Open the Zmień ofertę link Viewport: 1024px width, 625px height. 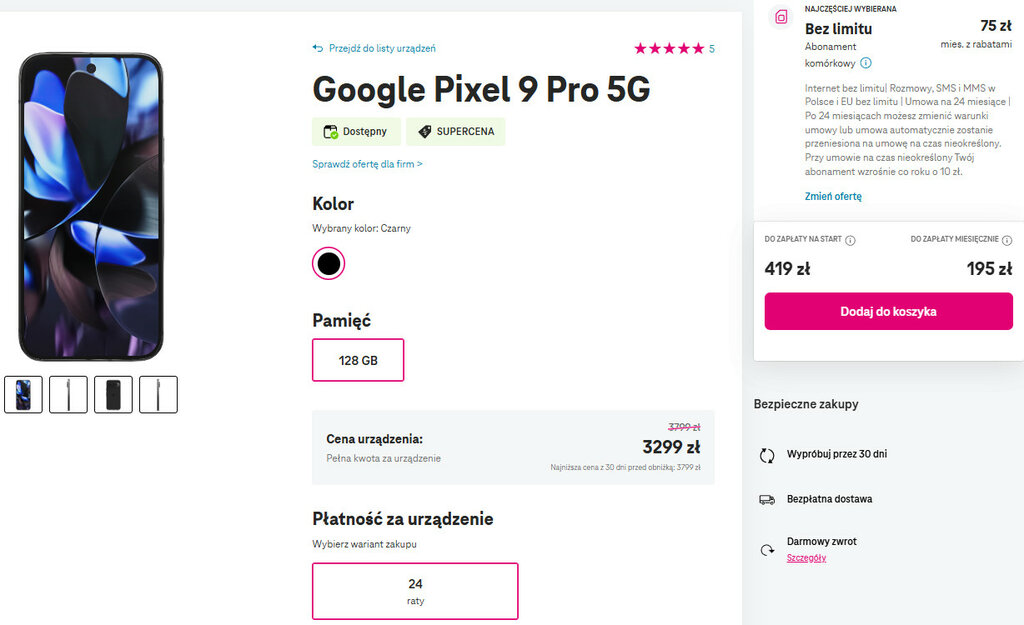pyautogui.click(x=833, y=196)
